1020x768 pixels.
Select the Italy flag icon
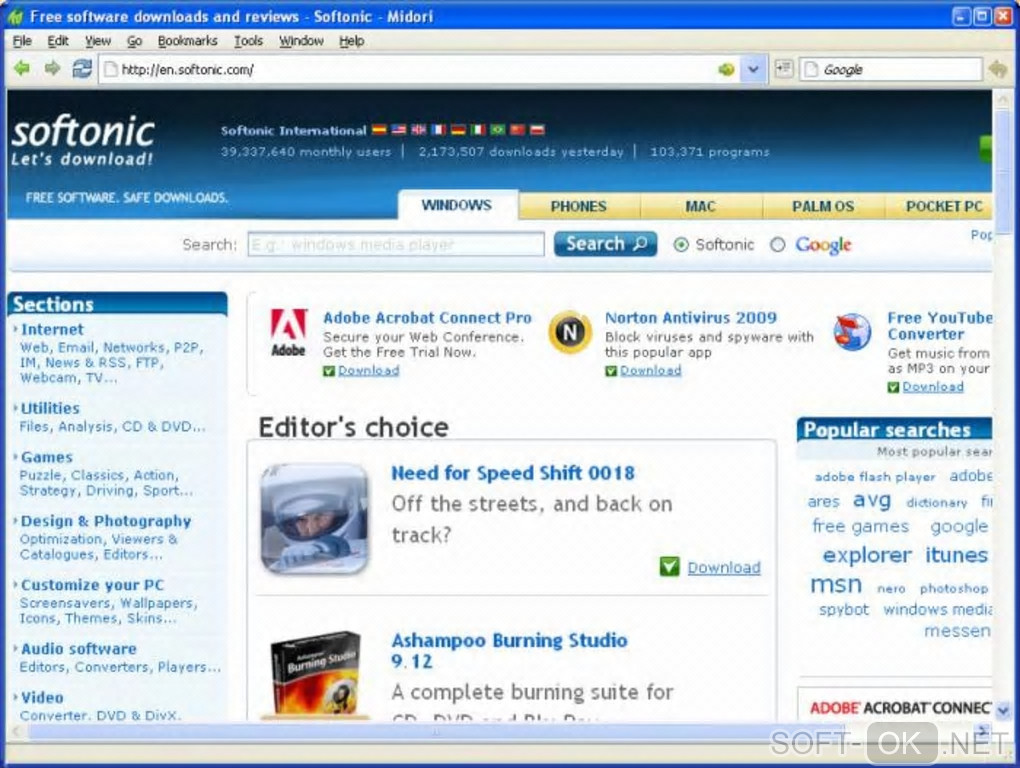tap(478, 130)
